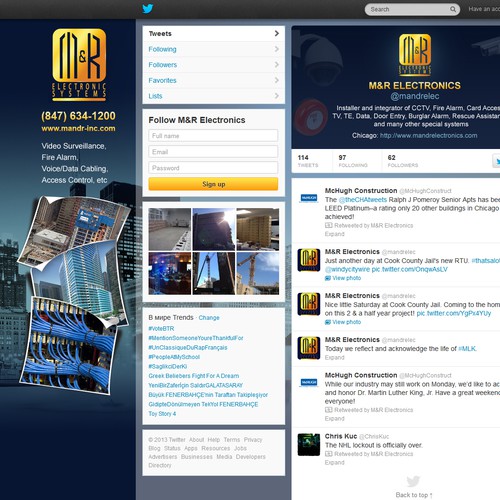View photo on Cook County RTU tweet
Image resolution: width=500 pixels, height=500 pixels.
click(347, 278)
